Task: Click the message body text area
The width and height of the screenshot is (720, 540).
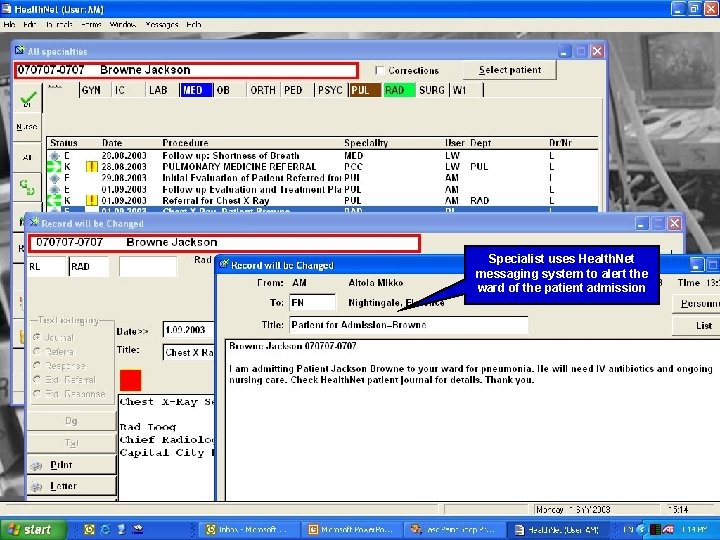Action: [473, 420]
